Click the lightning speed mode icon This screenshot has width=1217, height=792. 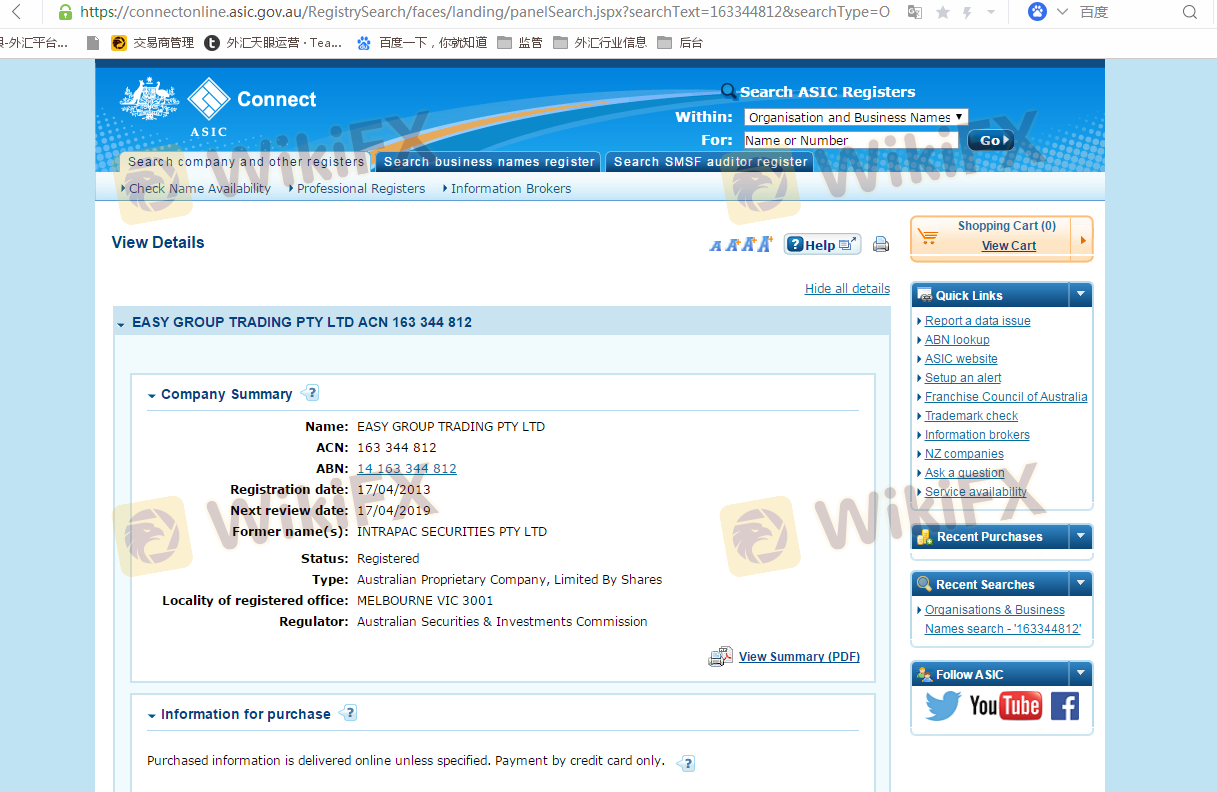click(966, 12)
